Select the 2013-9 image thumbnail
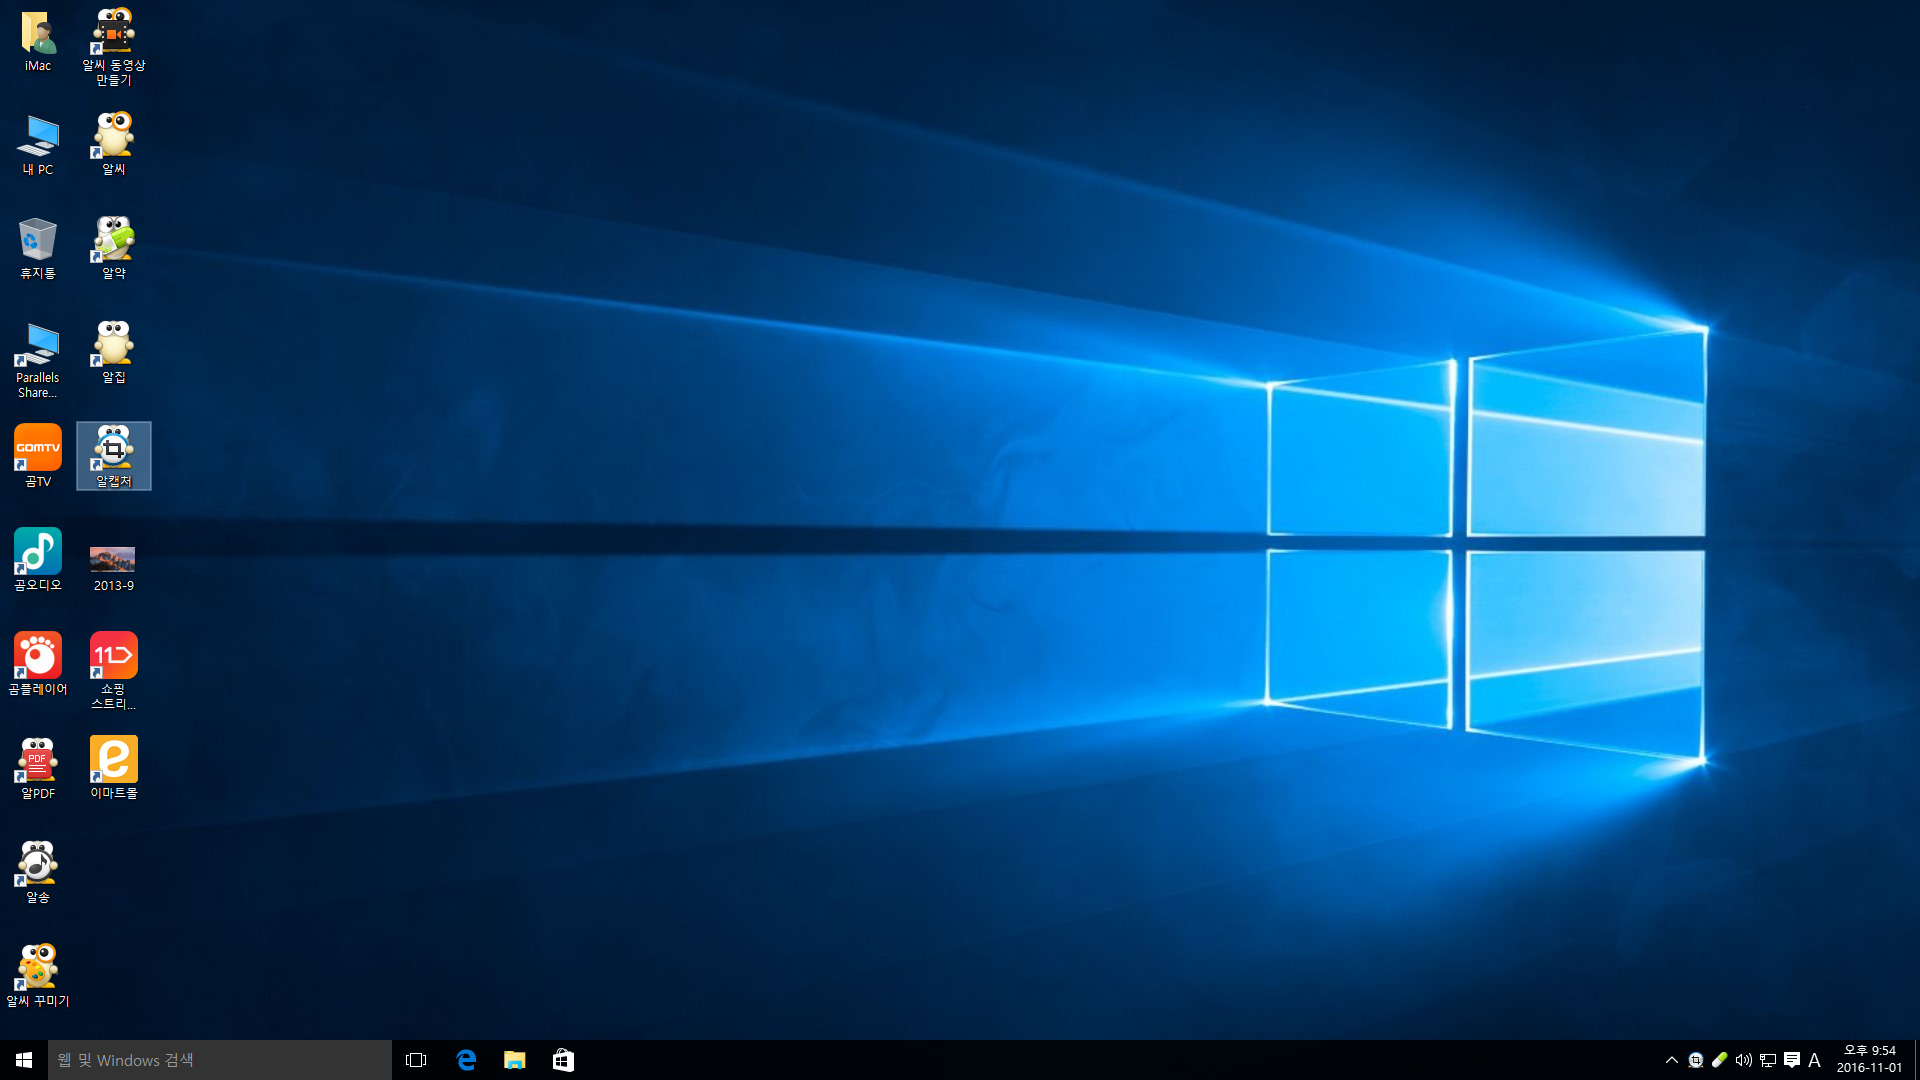 point(113,561)
